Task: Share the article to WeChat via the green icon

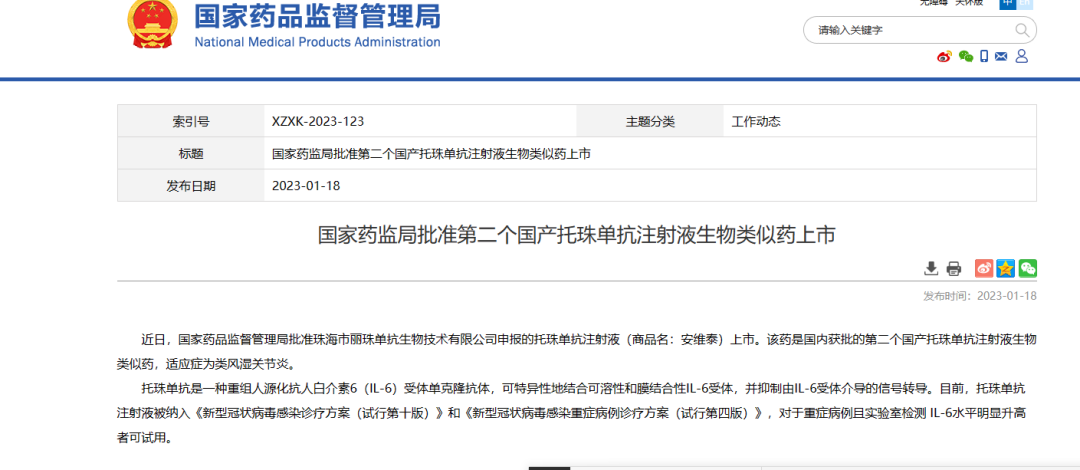Action: (x=1028, y=268)
